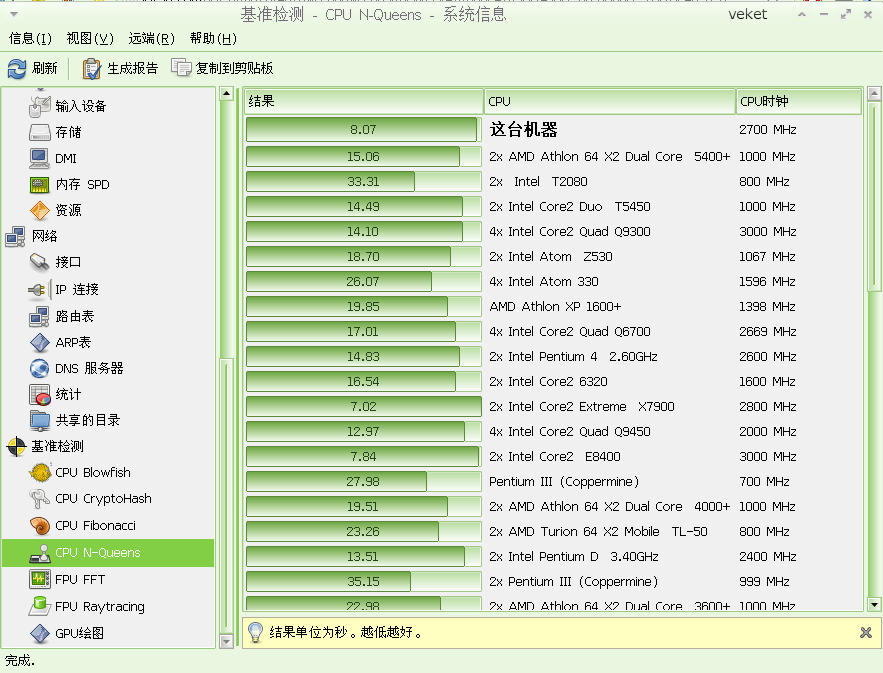Open the window menu arrow in title bar

click(x=14, y=14)
